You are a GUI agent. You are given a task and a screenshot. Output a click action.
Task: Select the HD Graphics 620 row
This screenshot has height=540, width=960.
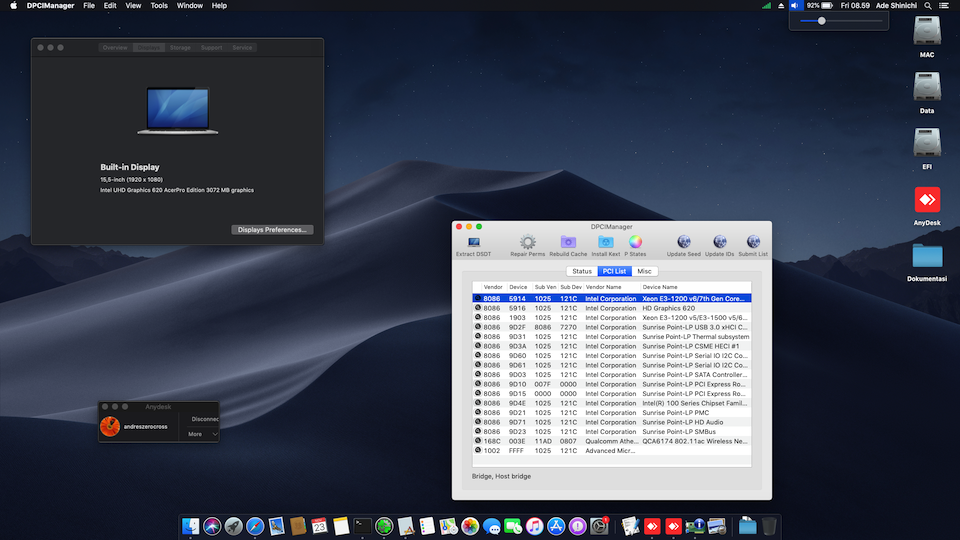(612, 308)
